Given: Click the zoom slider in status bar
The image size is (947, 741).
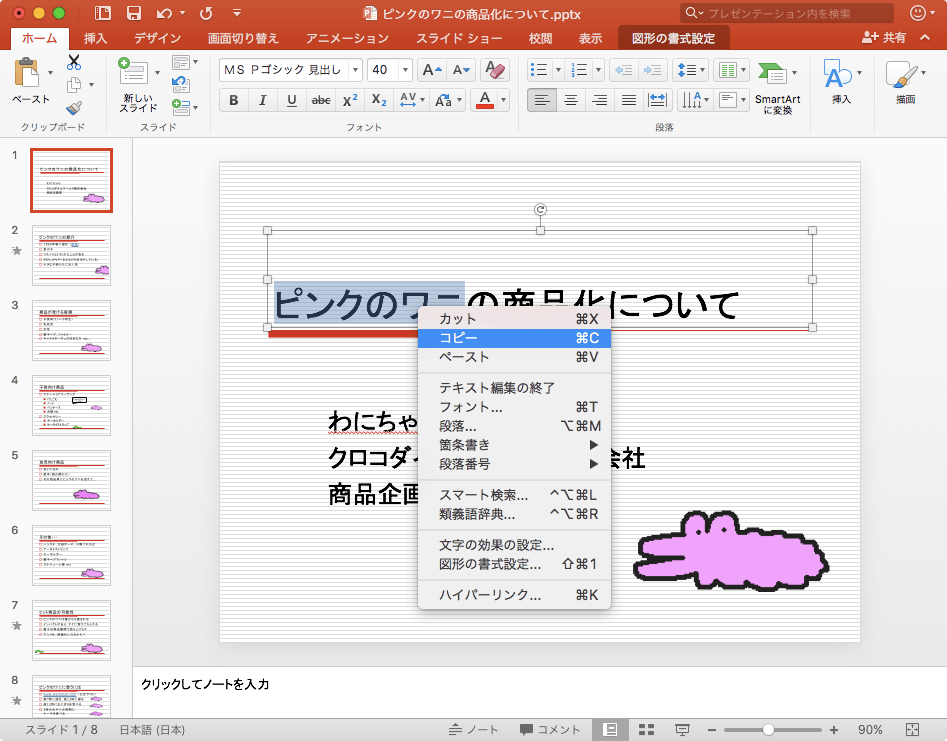Looking at the screenshot, I should tap(768, 729).
